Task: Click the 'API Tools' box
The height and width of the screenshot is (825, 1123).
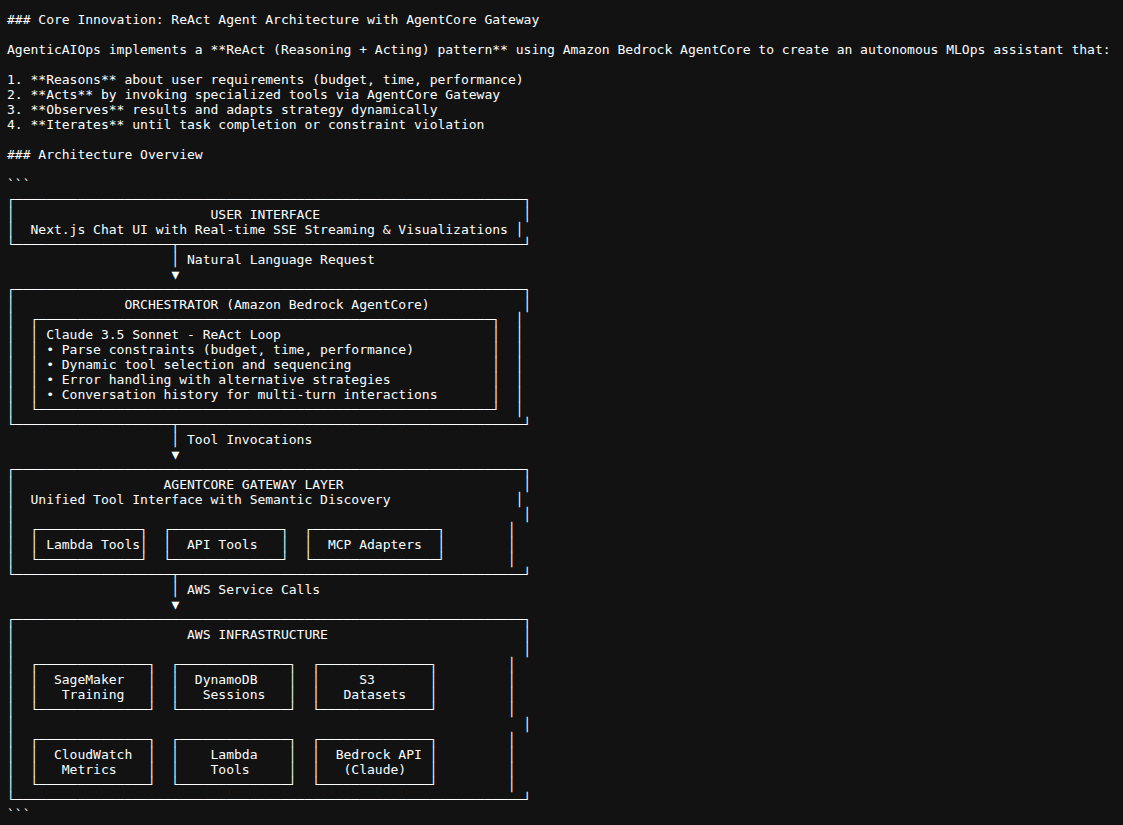Action: click(x=226, y=545)
